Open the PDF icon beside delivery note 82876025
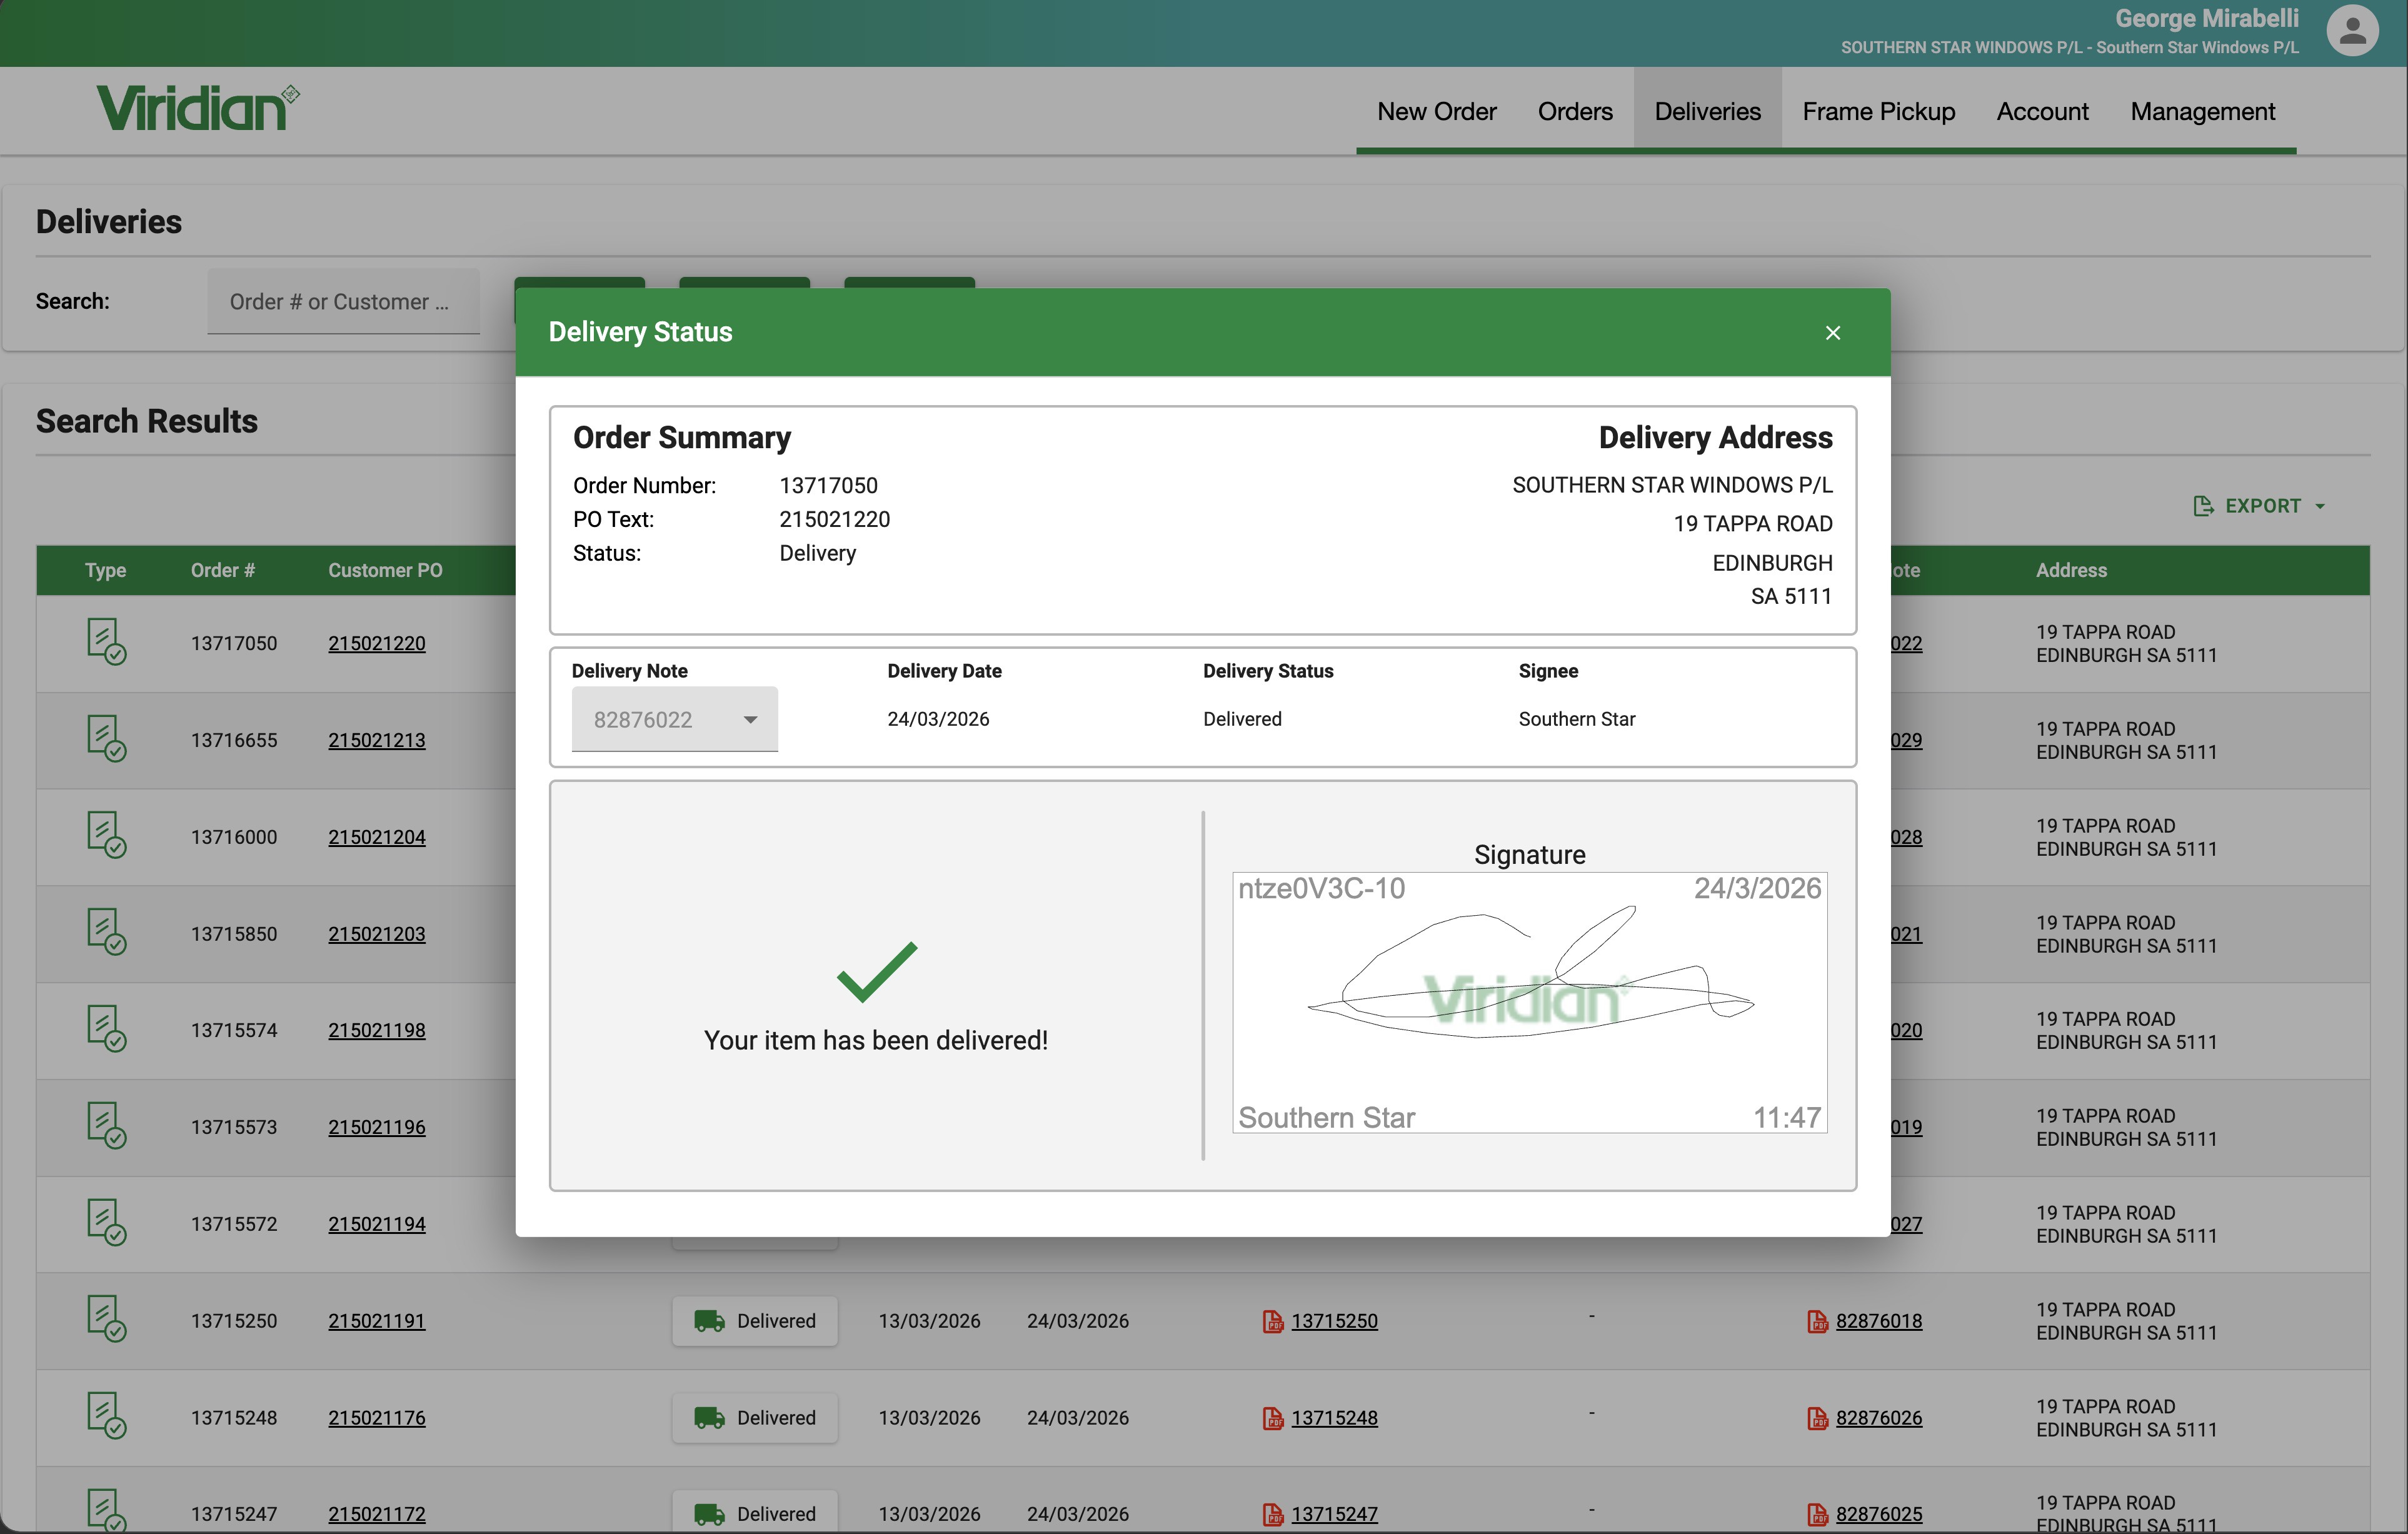The image size is (2408, 1534). tap(1818, 1514)
